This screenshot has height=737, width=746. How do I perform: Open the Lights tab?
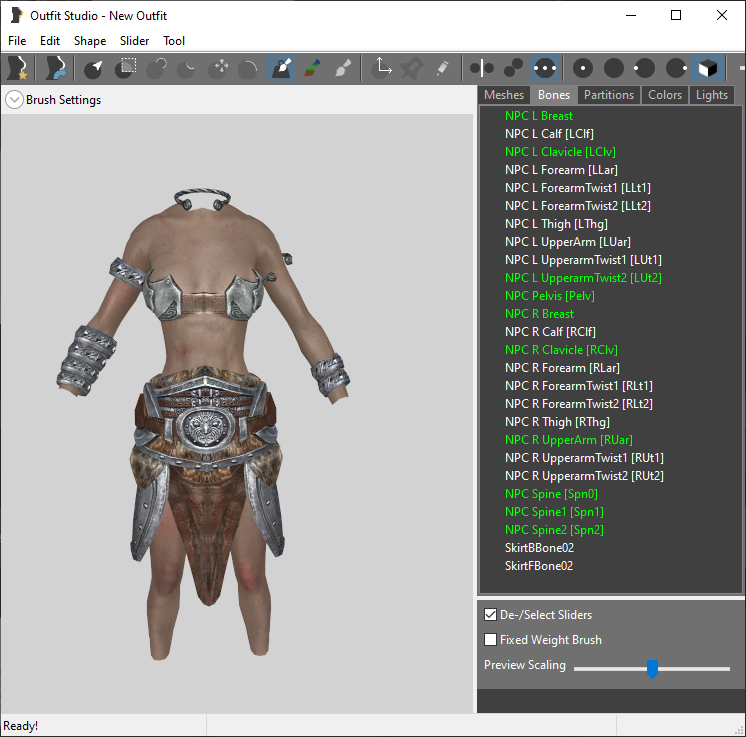(712, 95)
